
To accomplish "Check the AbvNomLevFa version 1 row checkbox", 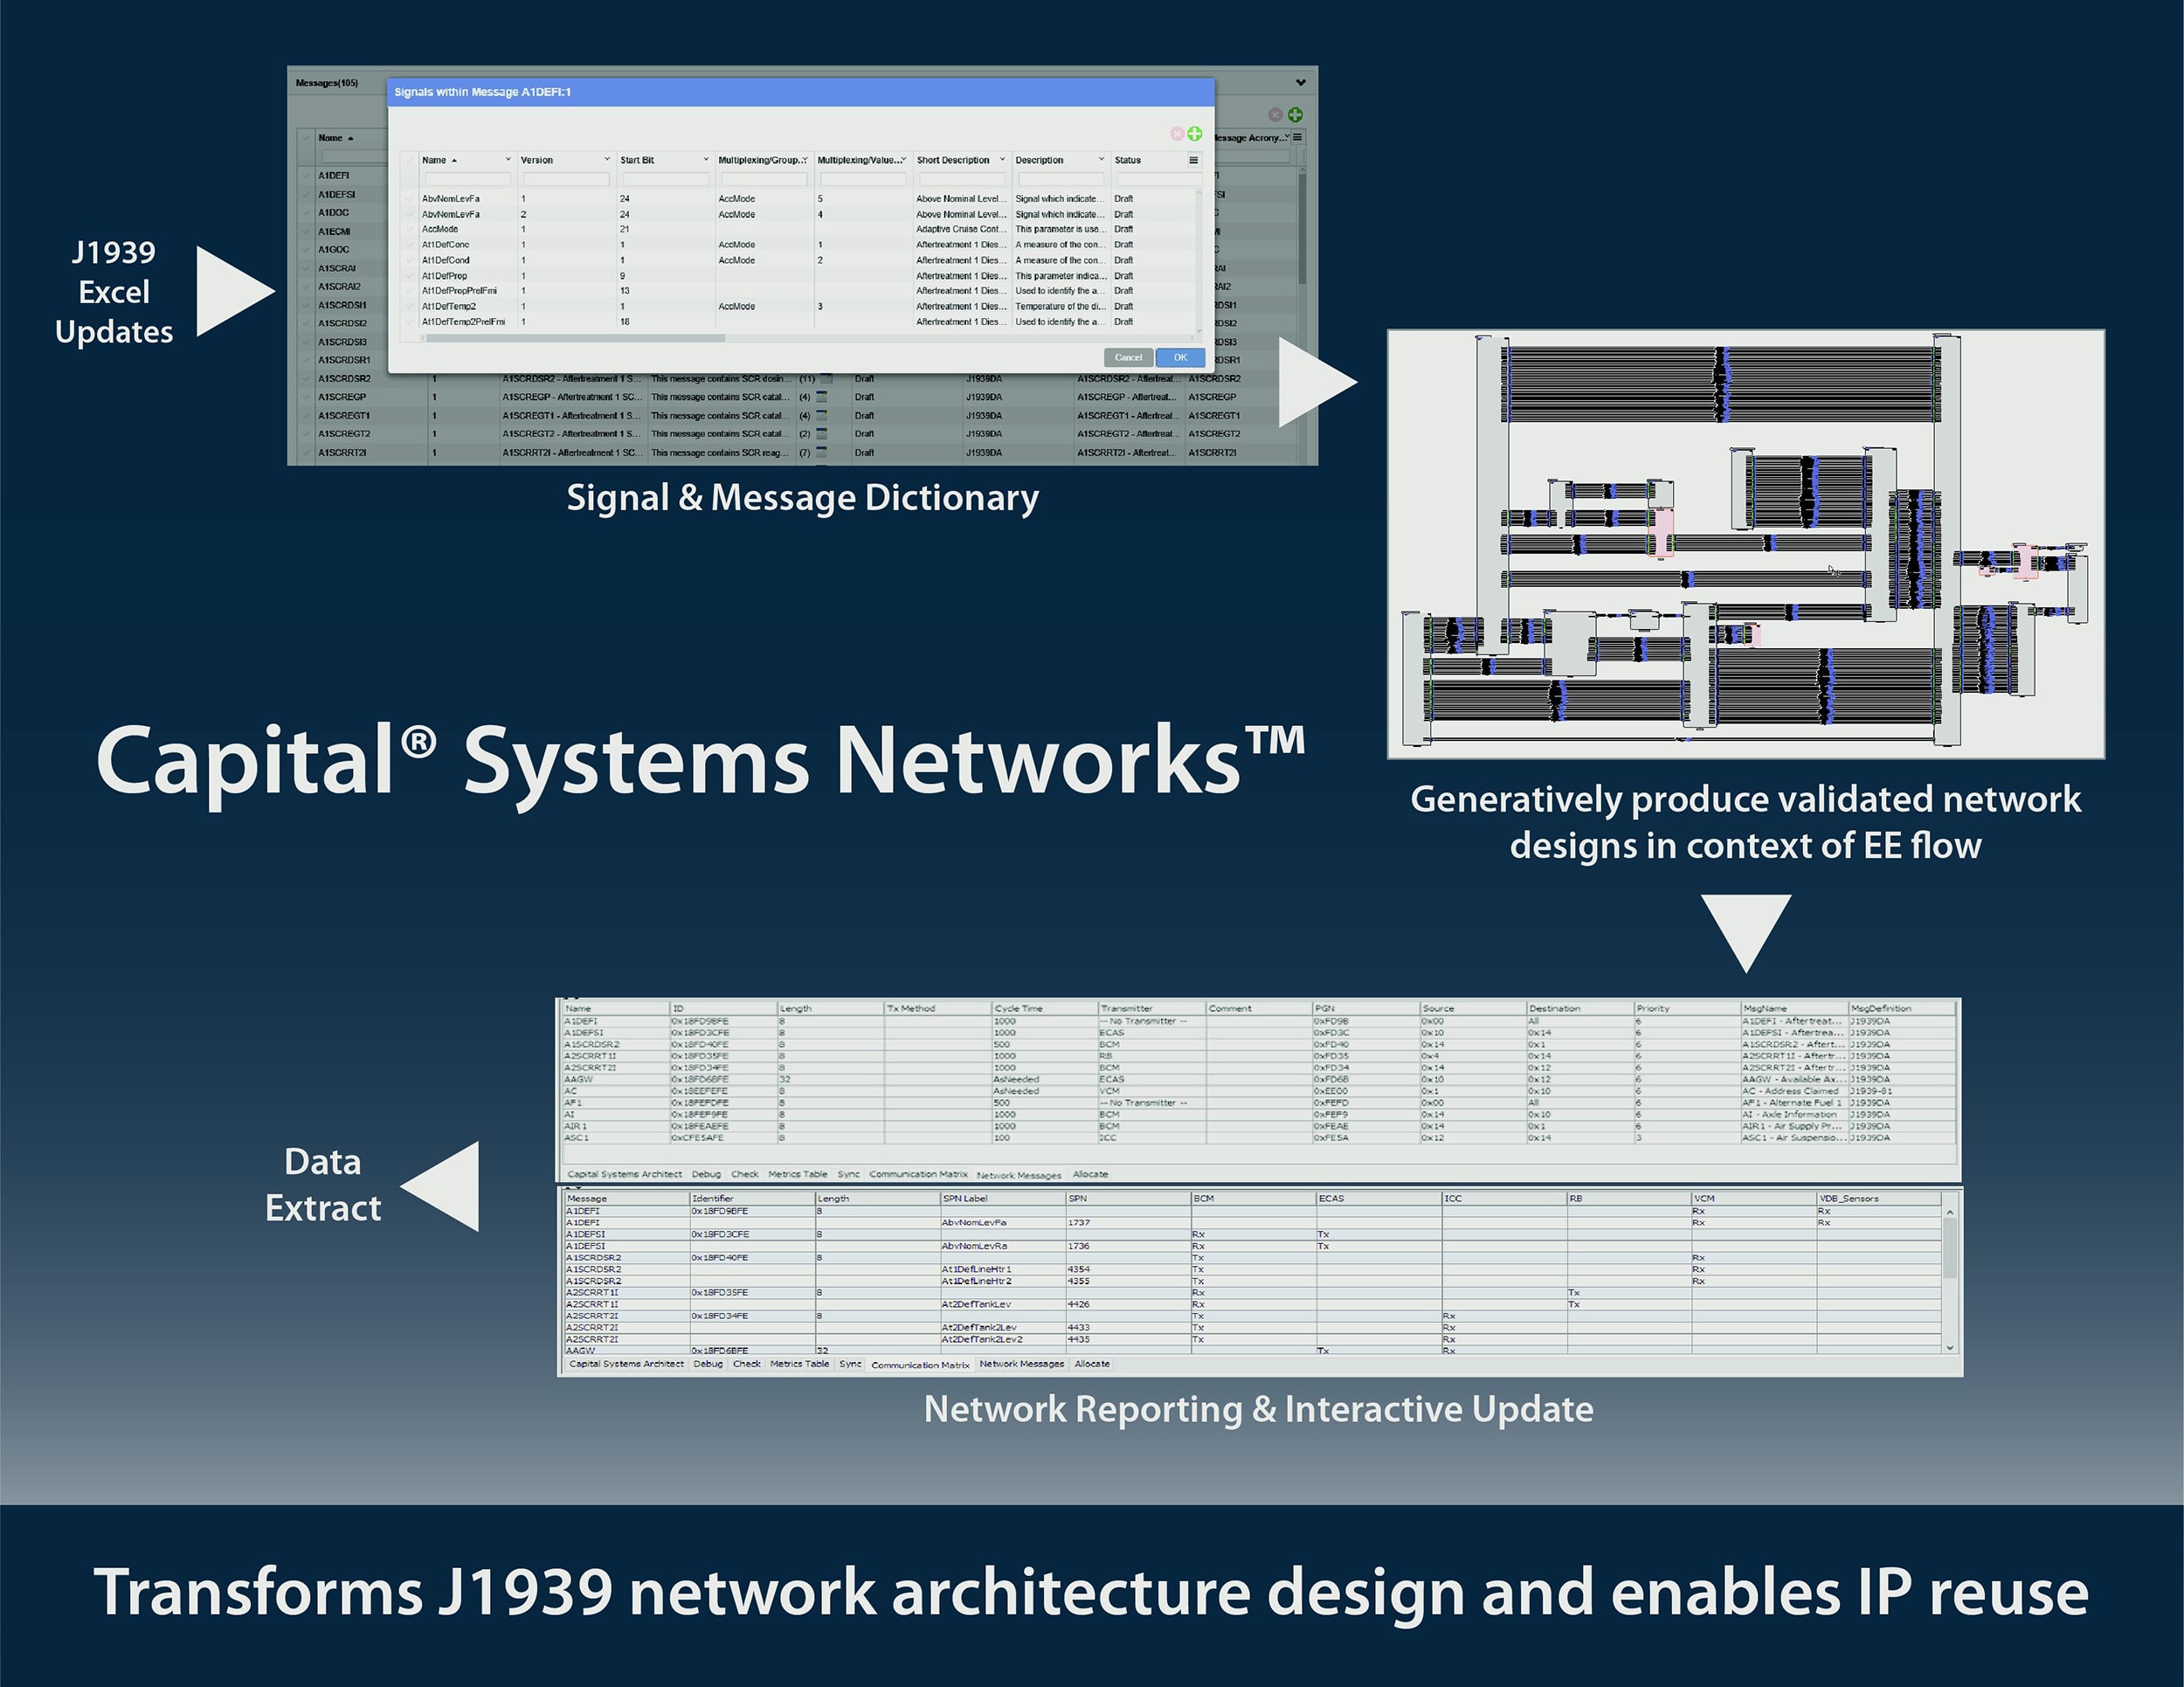I will point(409,199).
